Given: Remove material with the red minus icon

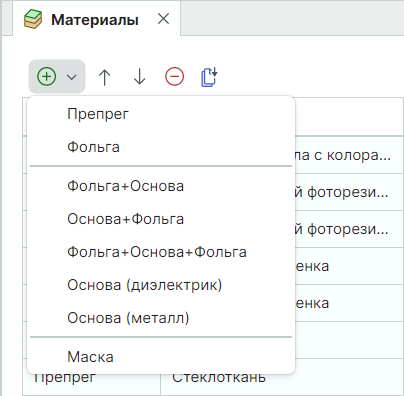Looking at the screenshot, I should pos(174,77).
